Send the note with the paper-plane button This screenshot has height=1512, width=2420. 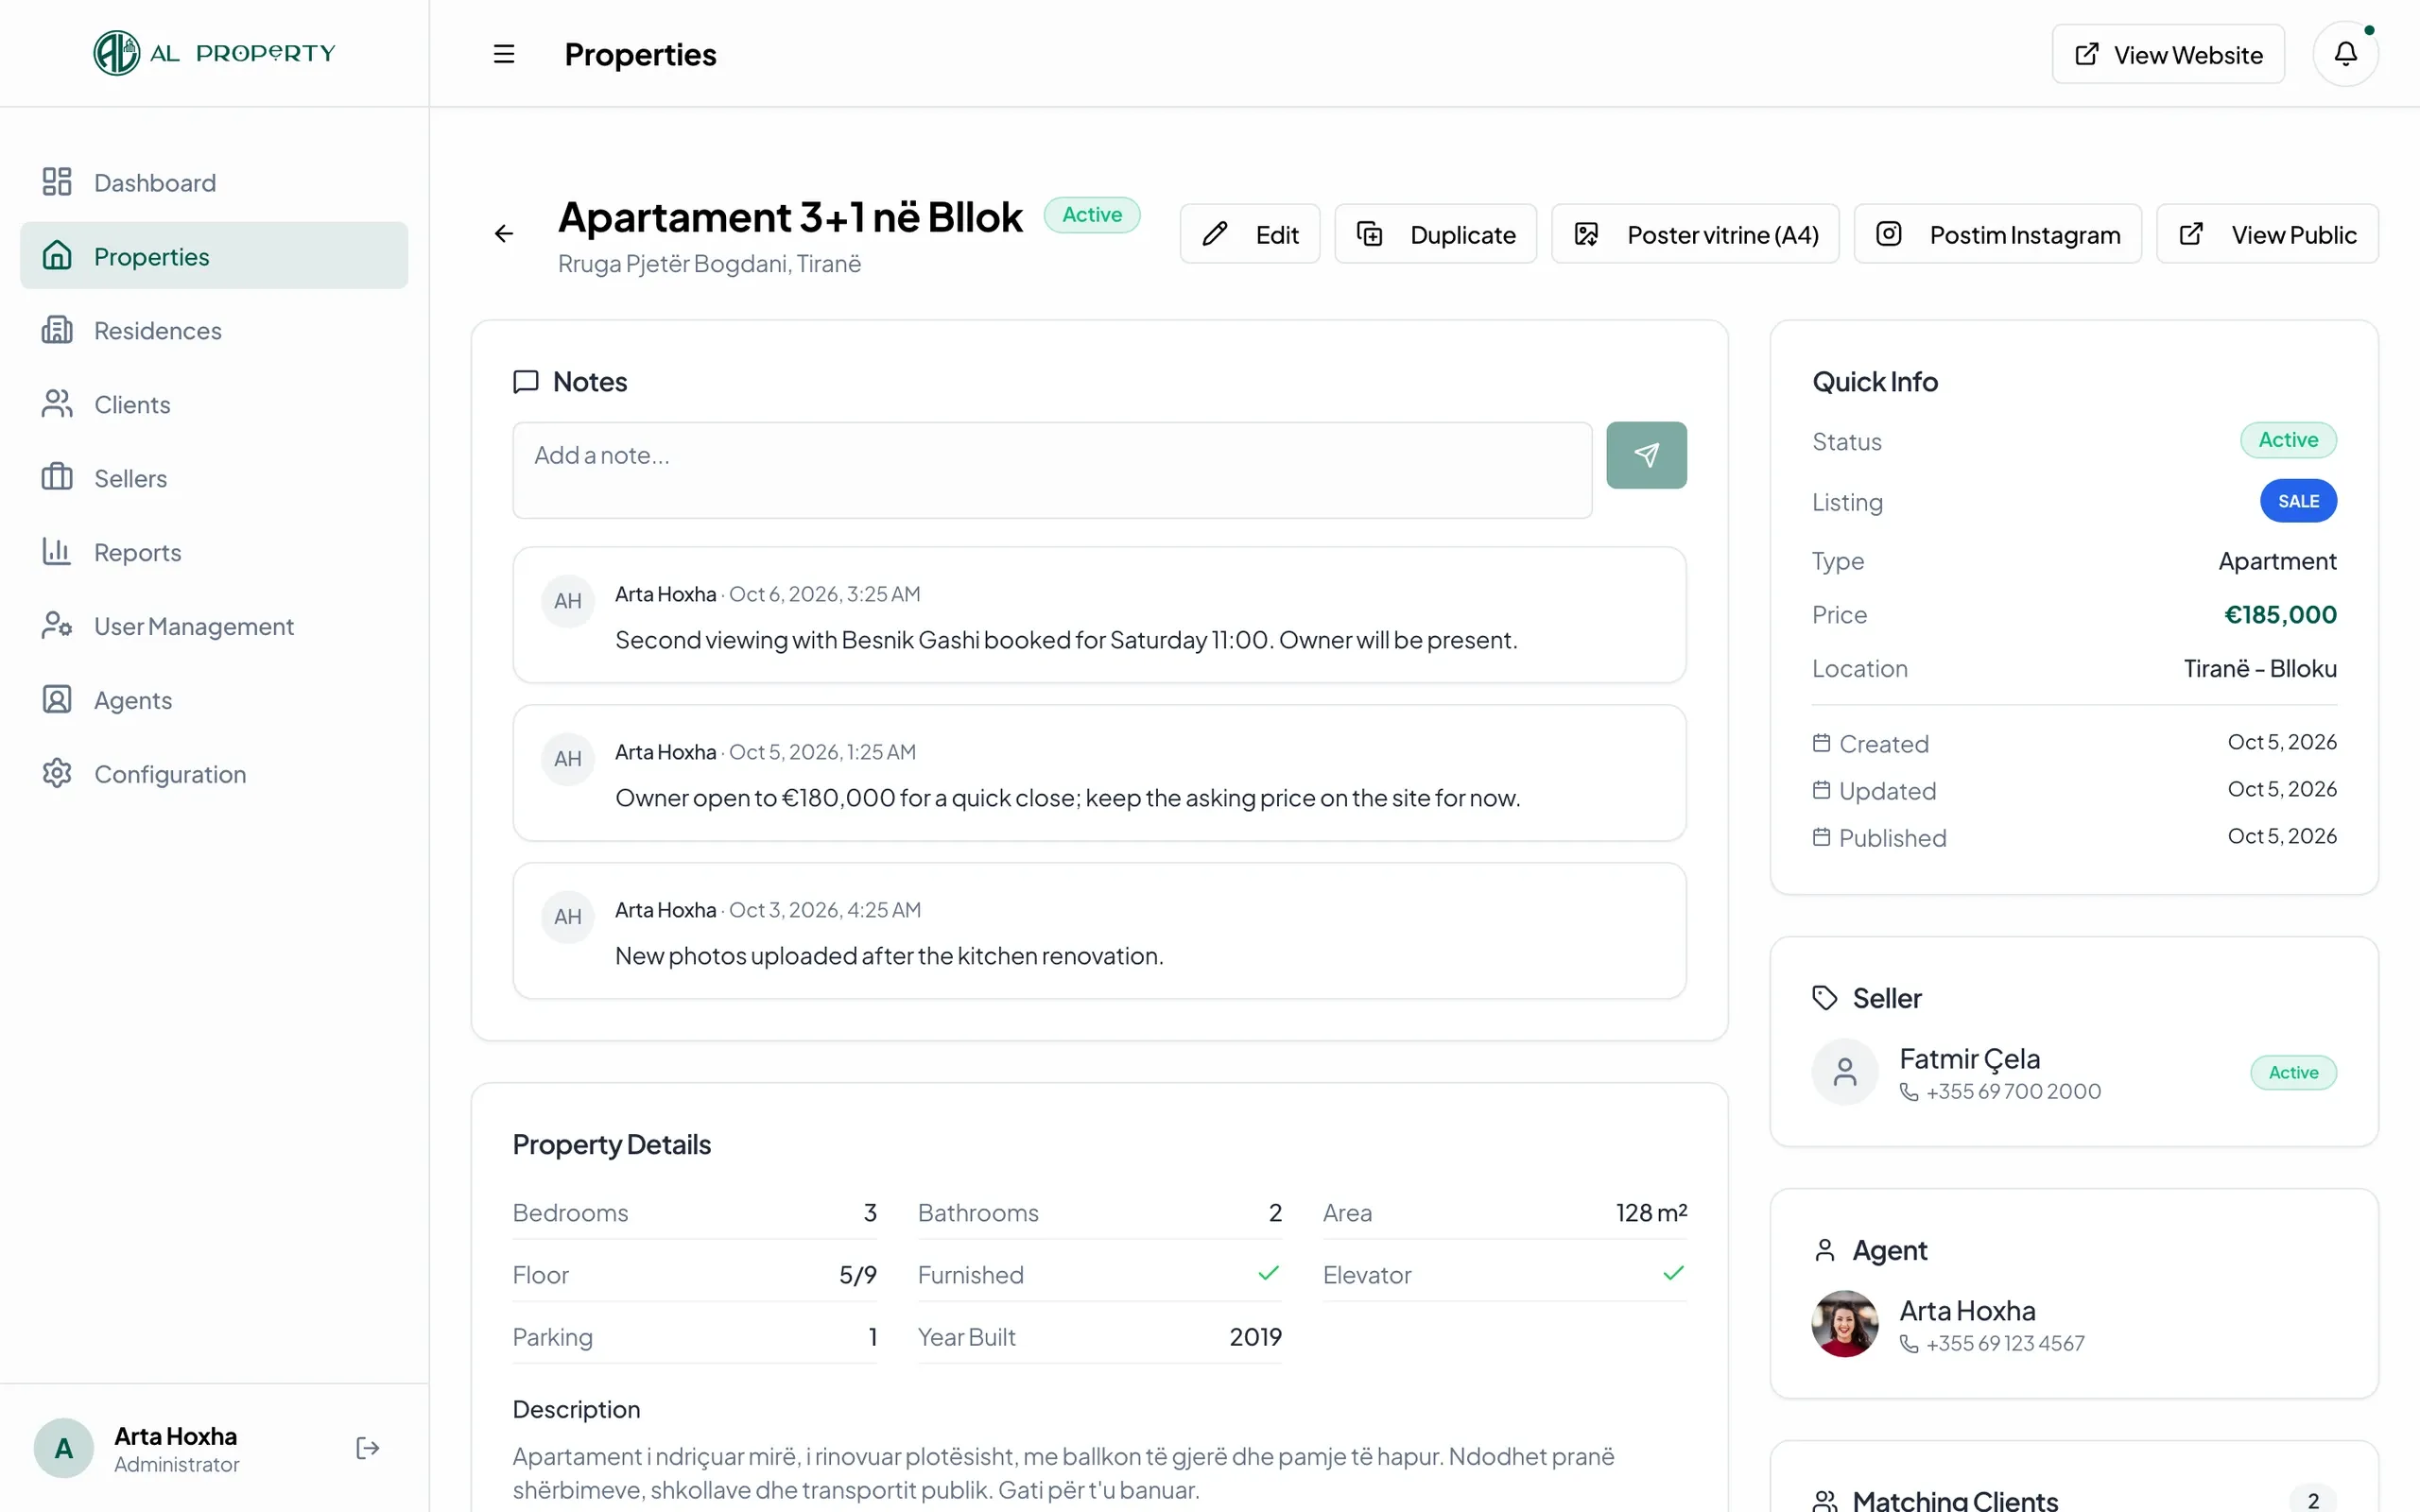click(1646, 455)
